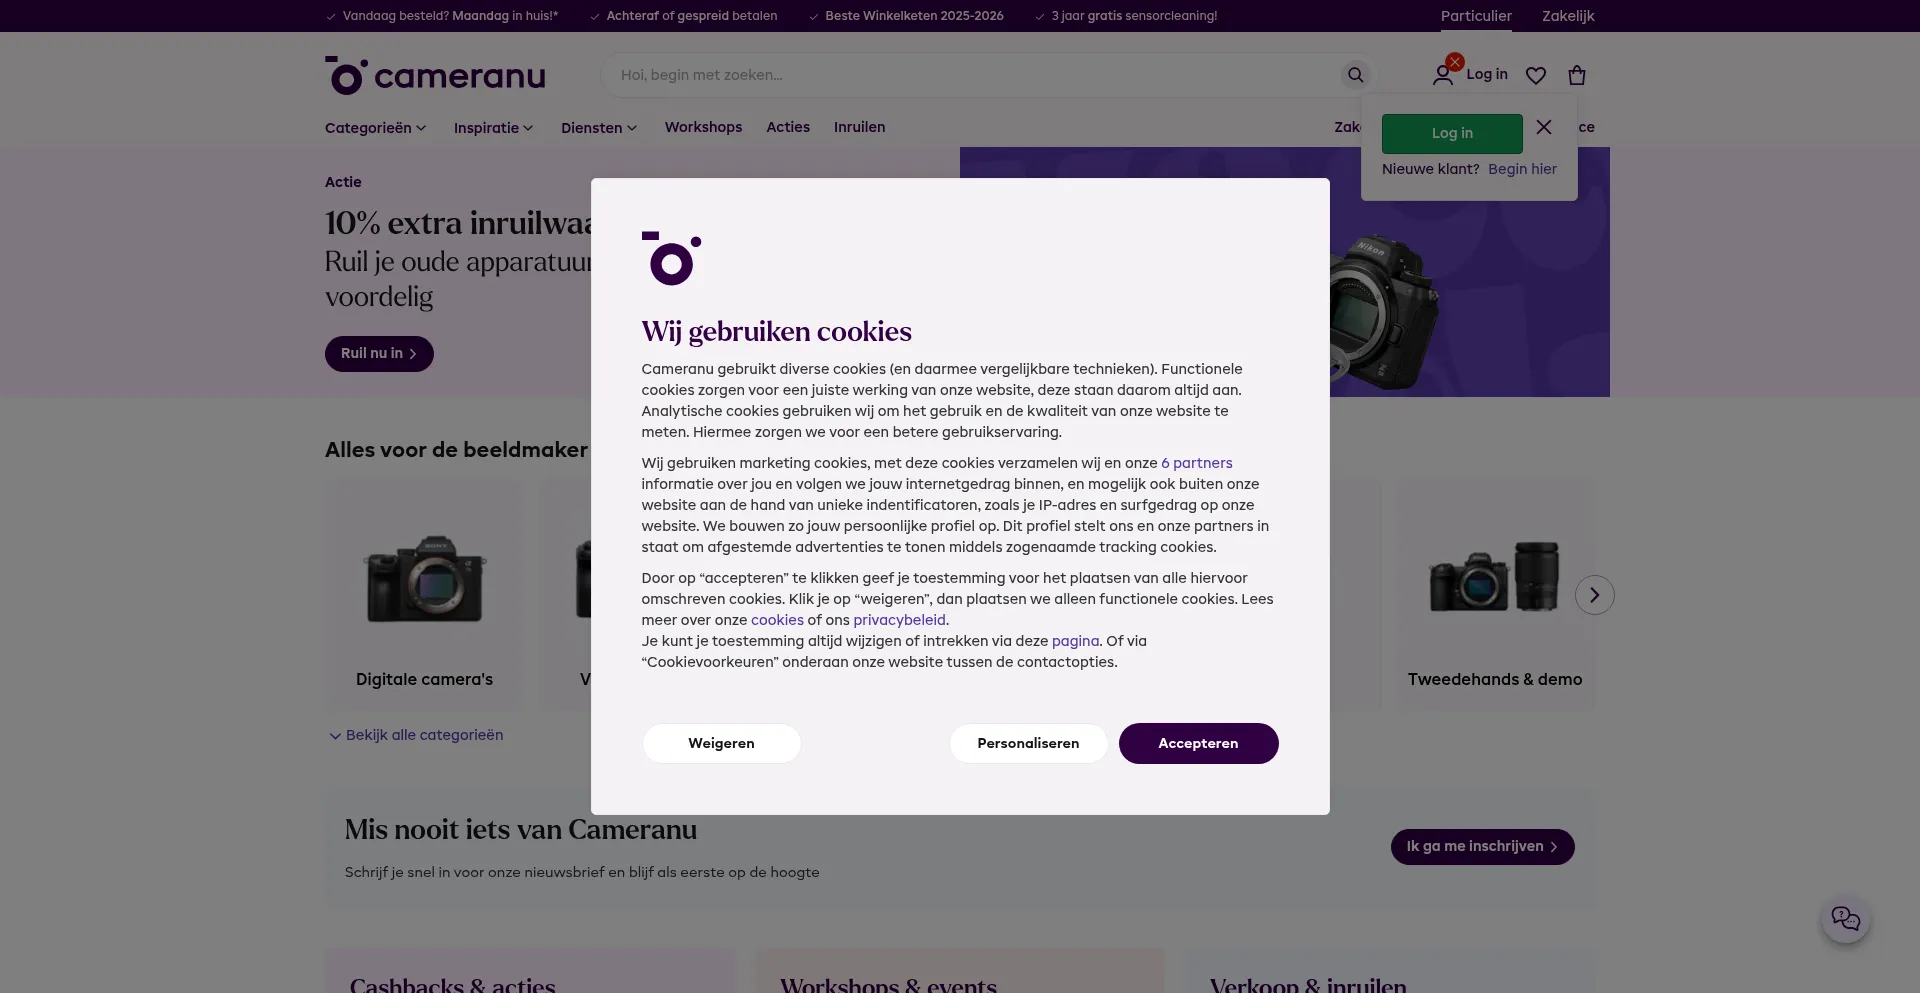Choose Personaliseren cookie settings
The height and width of the screenshot is (993, 1920).
[1027, 743]
